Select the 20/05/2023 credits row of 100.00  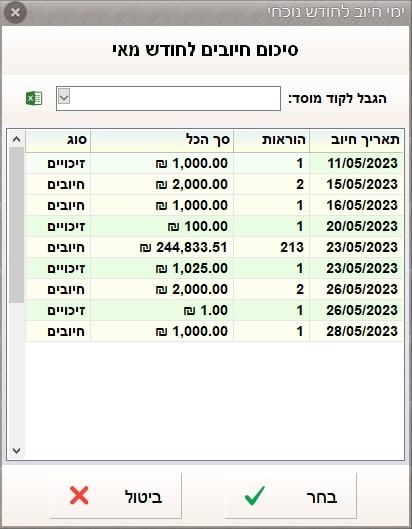pyautogui.click(x=214, y=226)
